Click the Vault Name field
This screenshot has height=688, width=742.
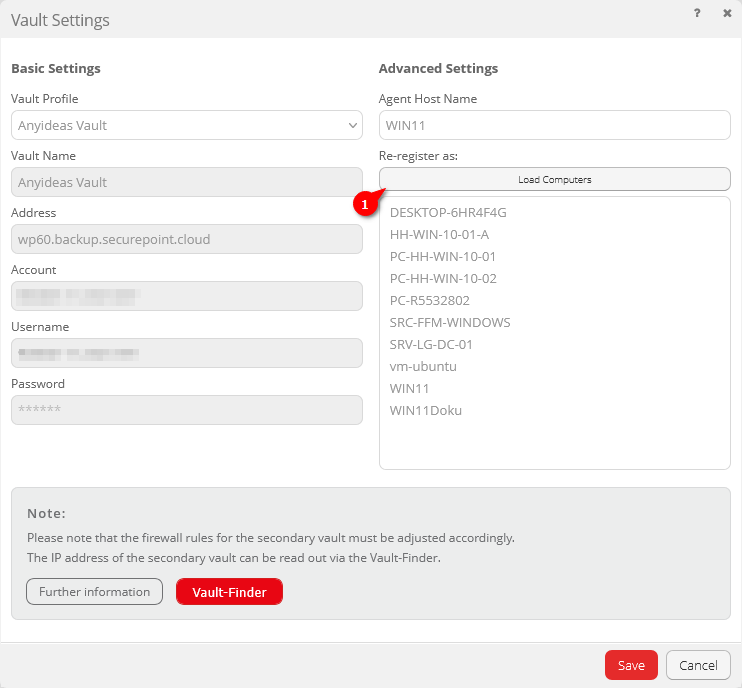coord(186,182)
